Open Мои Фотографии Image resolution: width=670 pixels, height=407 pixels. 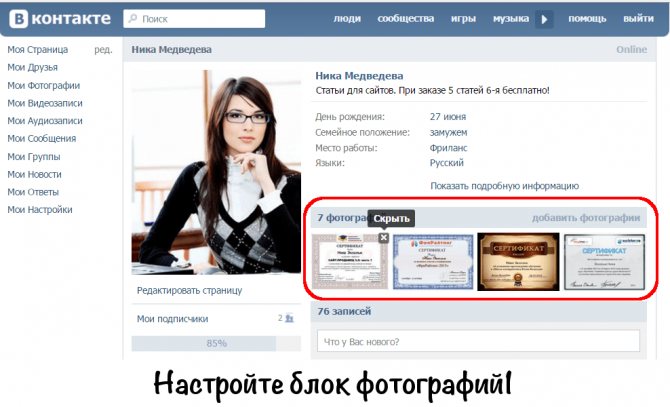(x=44, y=85)
